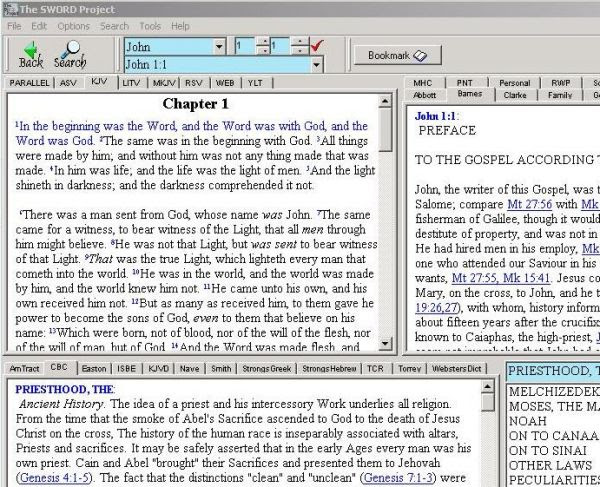Select ON TO SINAI in key list
This screenshot has height=487, width=600.
[x=548, y=451]
